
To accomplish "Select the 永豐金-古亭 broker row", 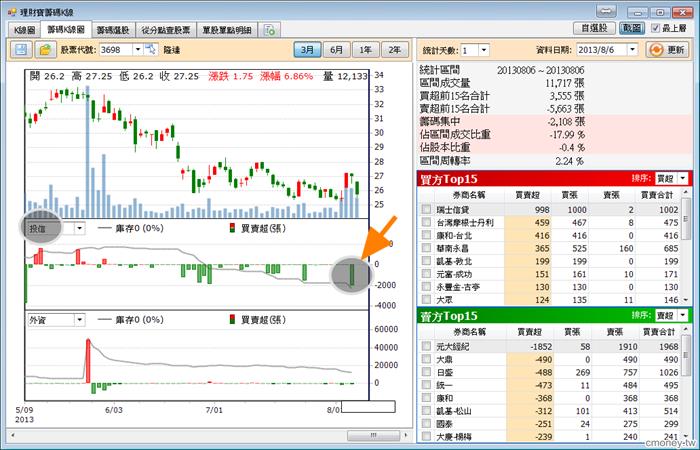I will pyautogui.click(x=549, y=287).
